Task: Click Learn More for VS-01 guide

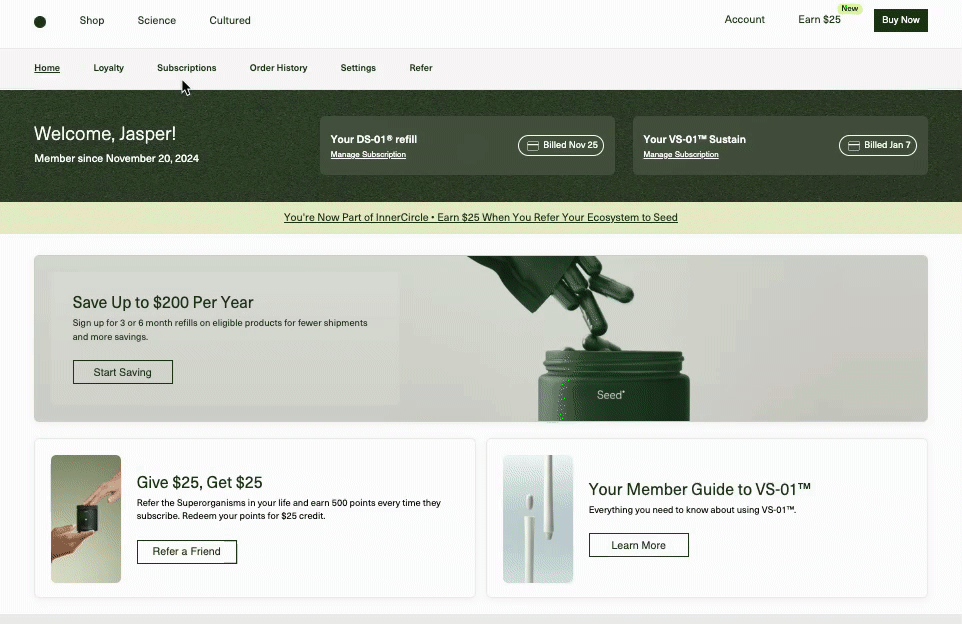Action: click(639, 545)
